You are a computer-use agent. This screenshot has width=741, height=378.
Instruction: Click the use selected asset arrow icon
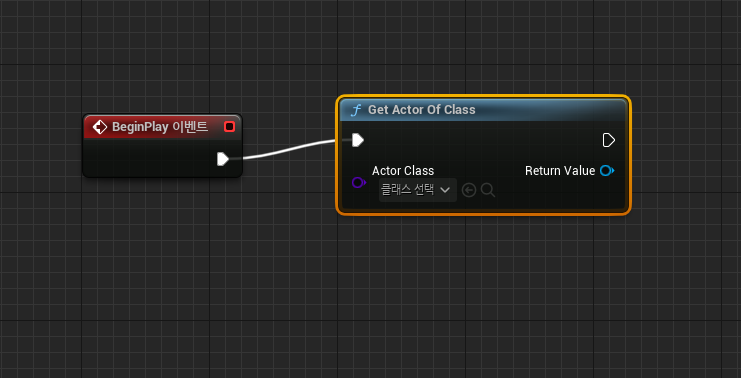point(468,190)
